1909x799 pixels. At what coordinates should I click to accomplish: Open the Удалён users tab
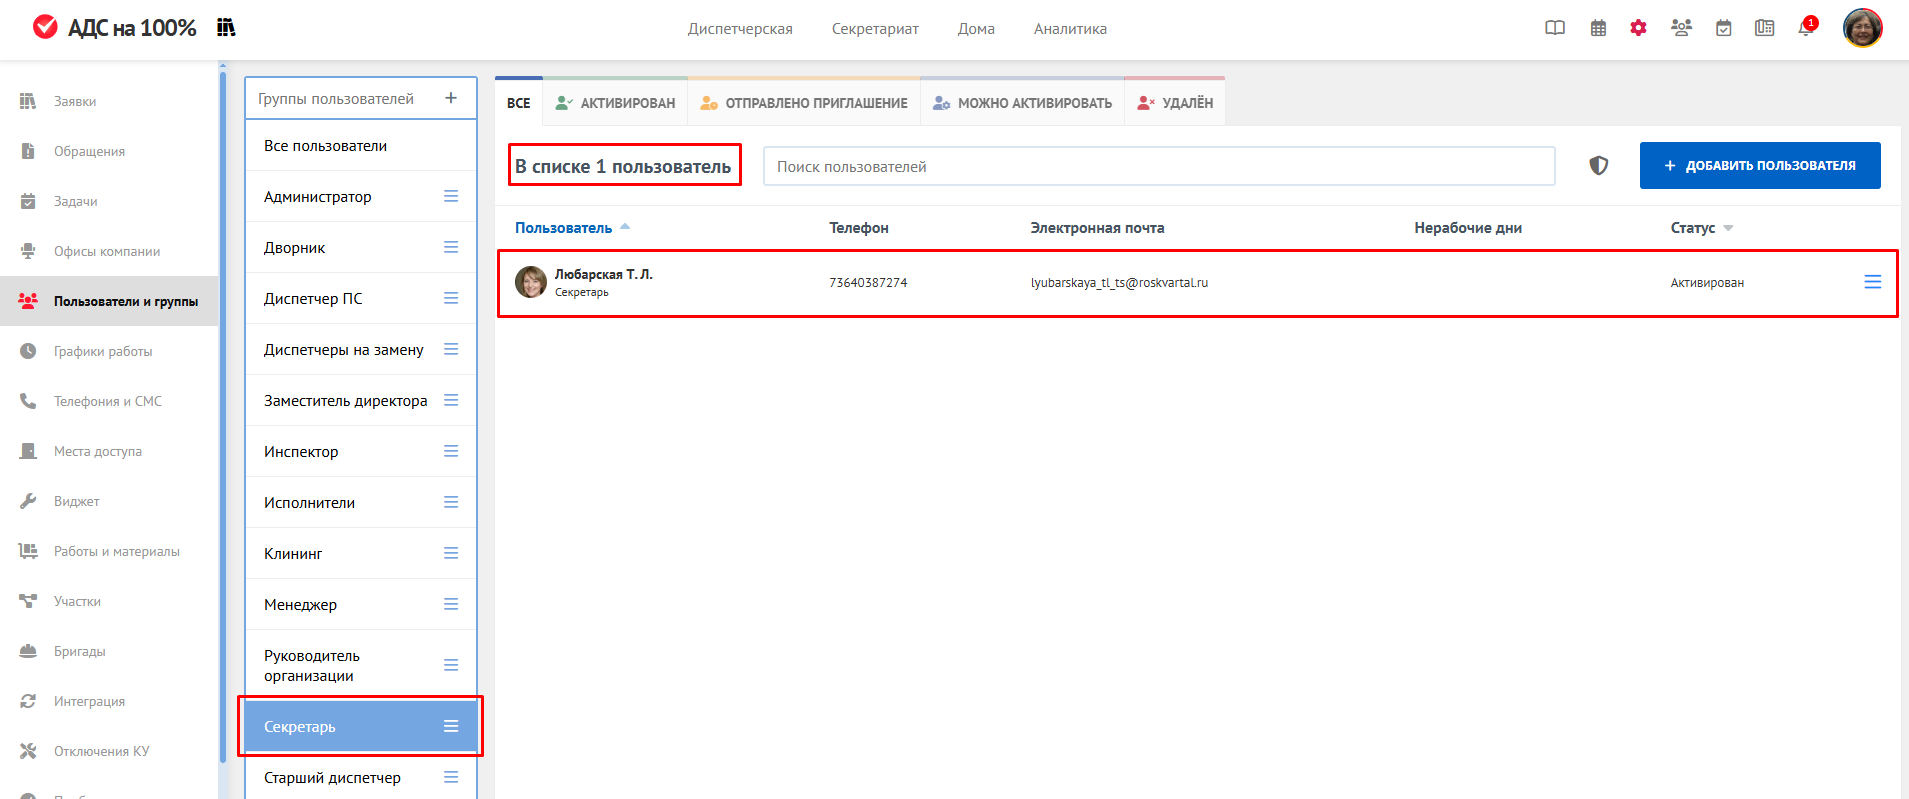pyautogui.click(x=1175, y=103)
